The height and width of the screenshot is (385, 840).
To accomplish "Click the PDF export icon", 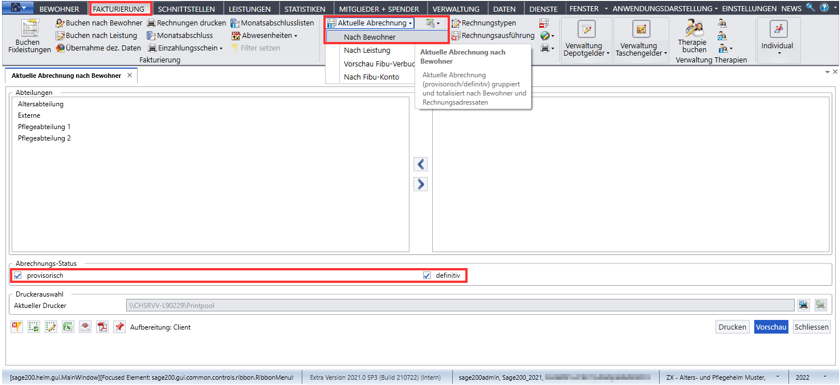I will coord(102,327).
